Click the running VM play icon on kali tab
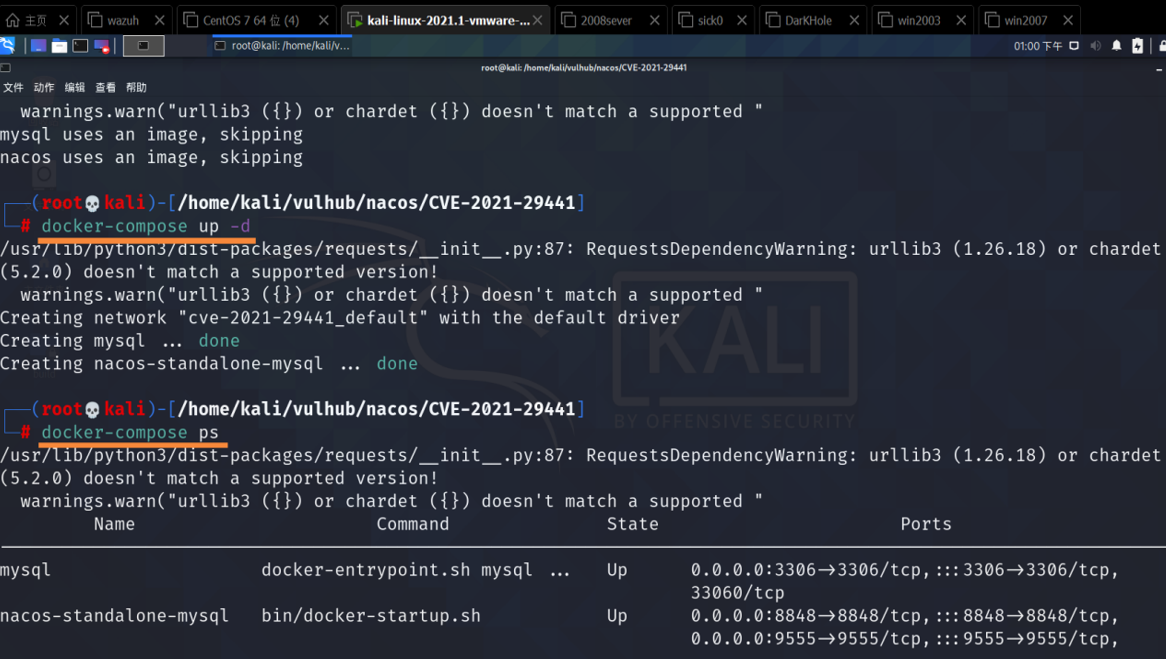Viewport: 1166px width, 659px height. [x=355, y=20]
